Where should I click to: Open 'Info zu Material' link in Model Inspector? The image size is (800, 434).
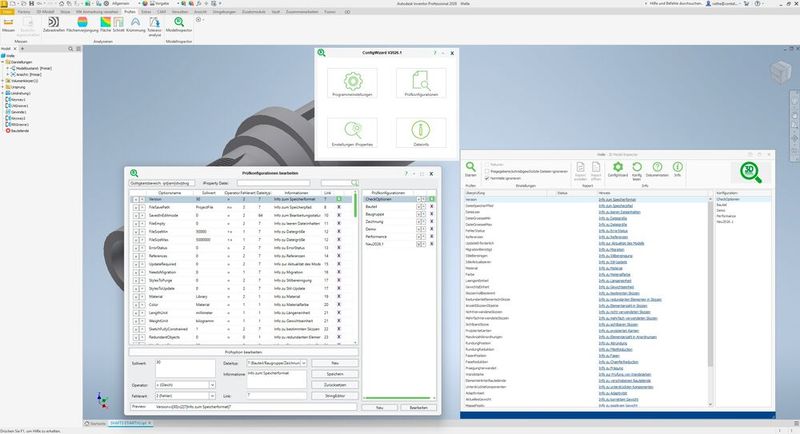[x=611, y=268]
